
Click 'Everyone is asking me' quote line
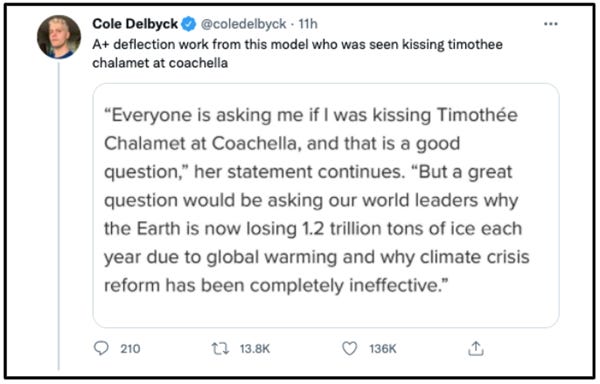311,115
